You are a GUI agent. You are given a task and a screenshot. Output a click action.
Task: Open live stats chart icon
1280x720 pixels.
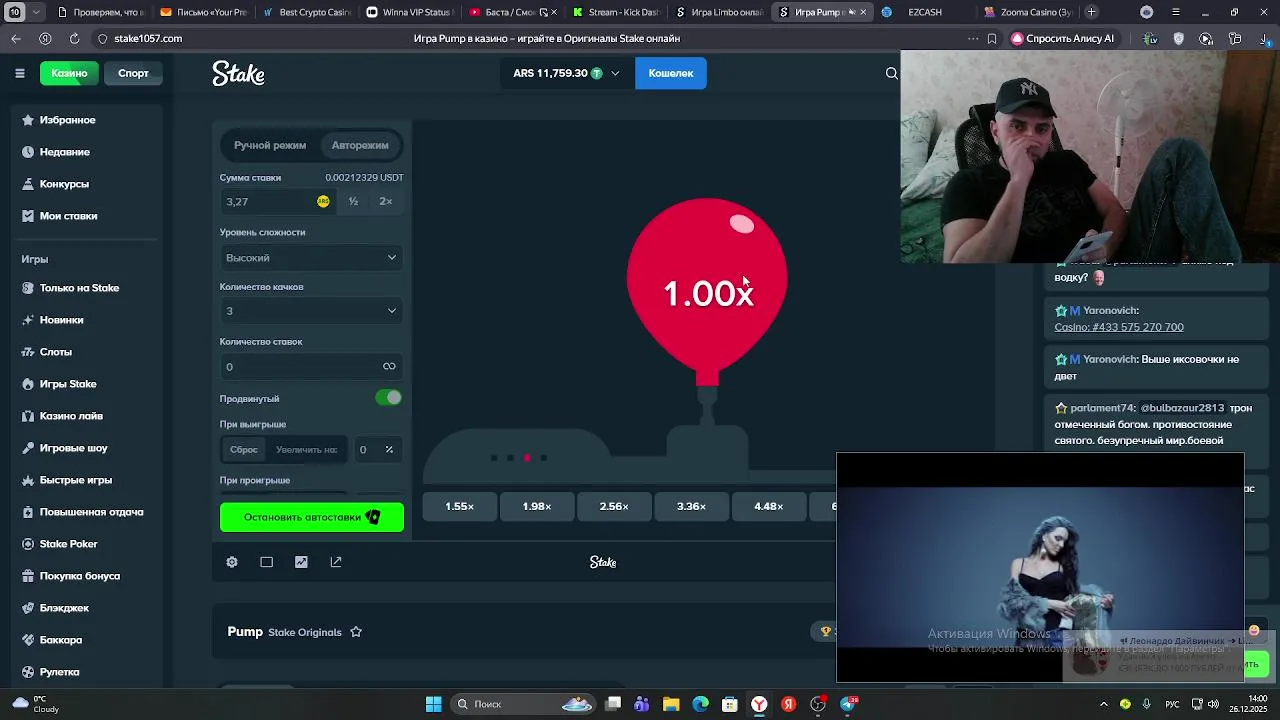pyautogui.click(x=301, y=562)
